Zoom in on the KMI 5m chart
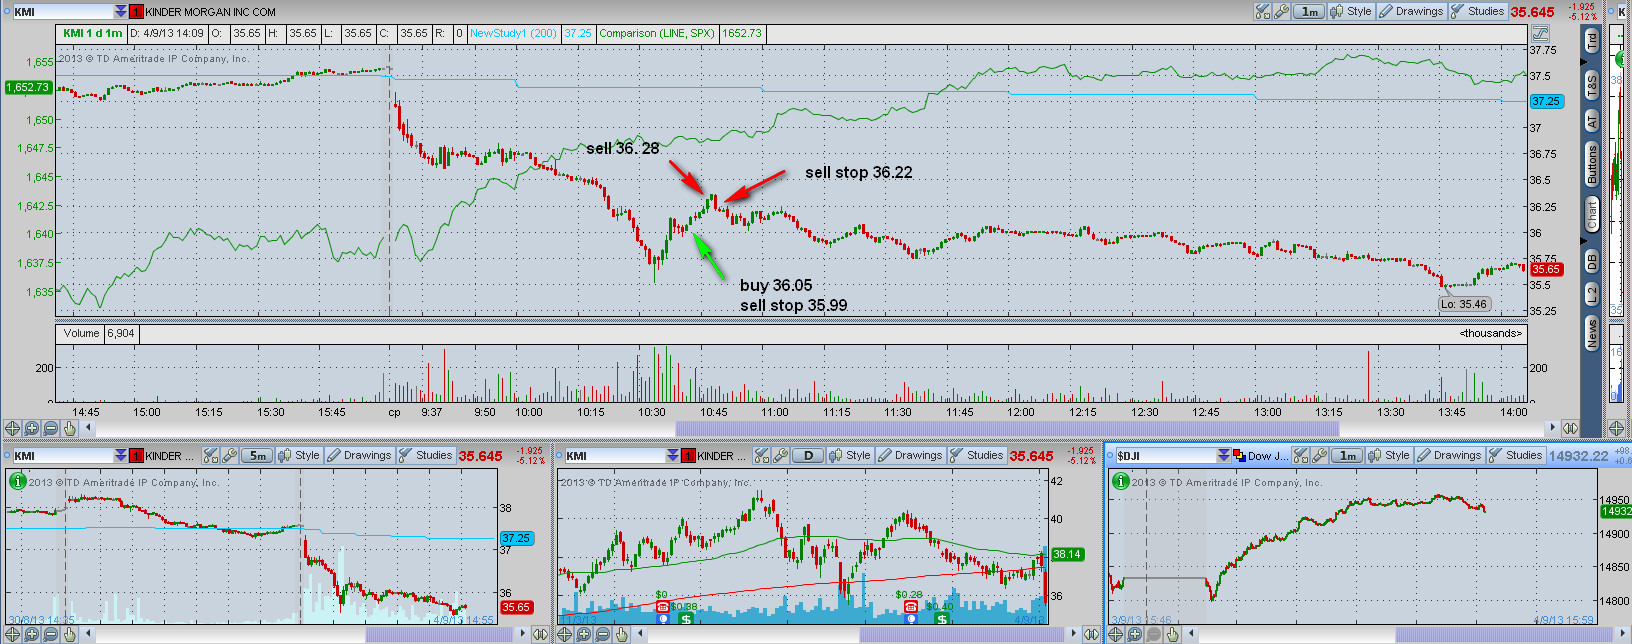 32,634
